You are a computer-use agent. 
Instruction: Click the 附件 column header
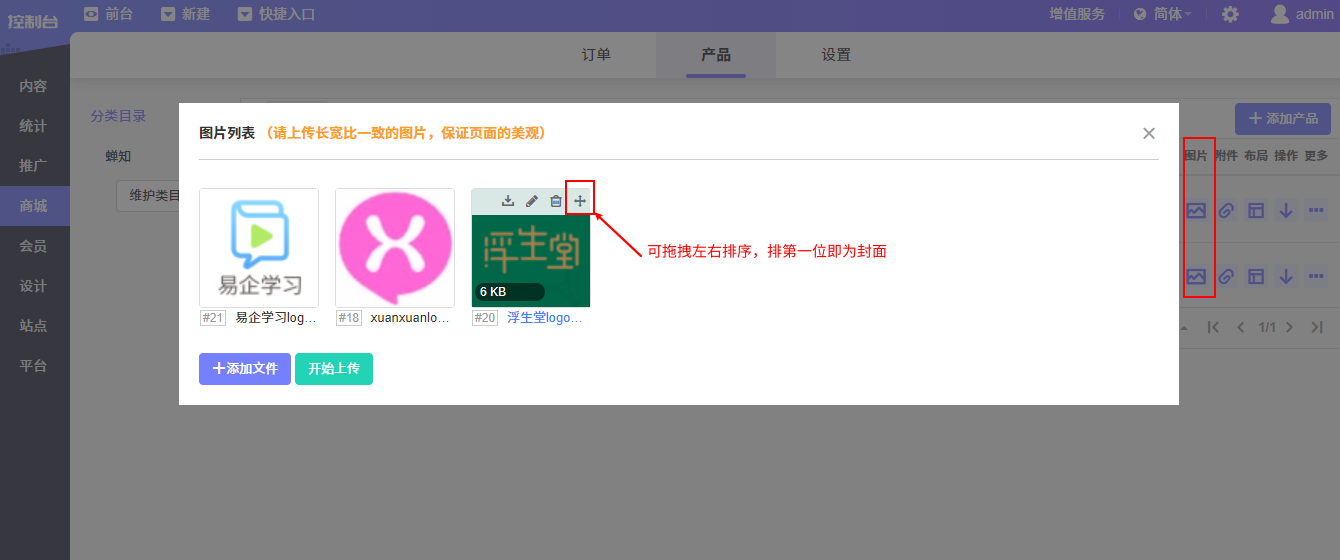pos(1226,156)
